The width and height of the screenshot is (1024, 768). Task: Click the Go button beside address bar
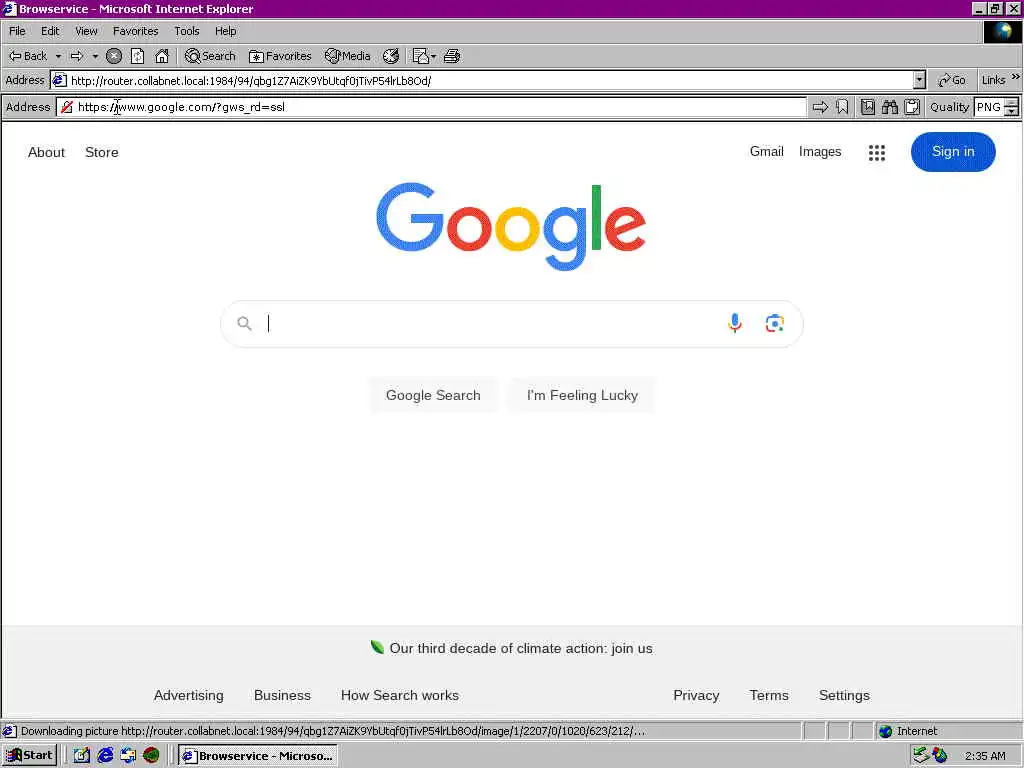click(x=952, y=80)
